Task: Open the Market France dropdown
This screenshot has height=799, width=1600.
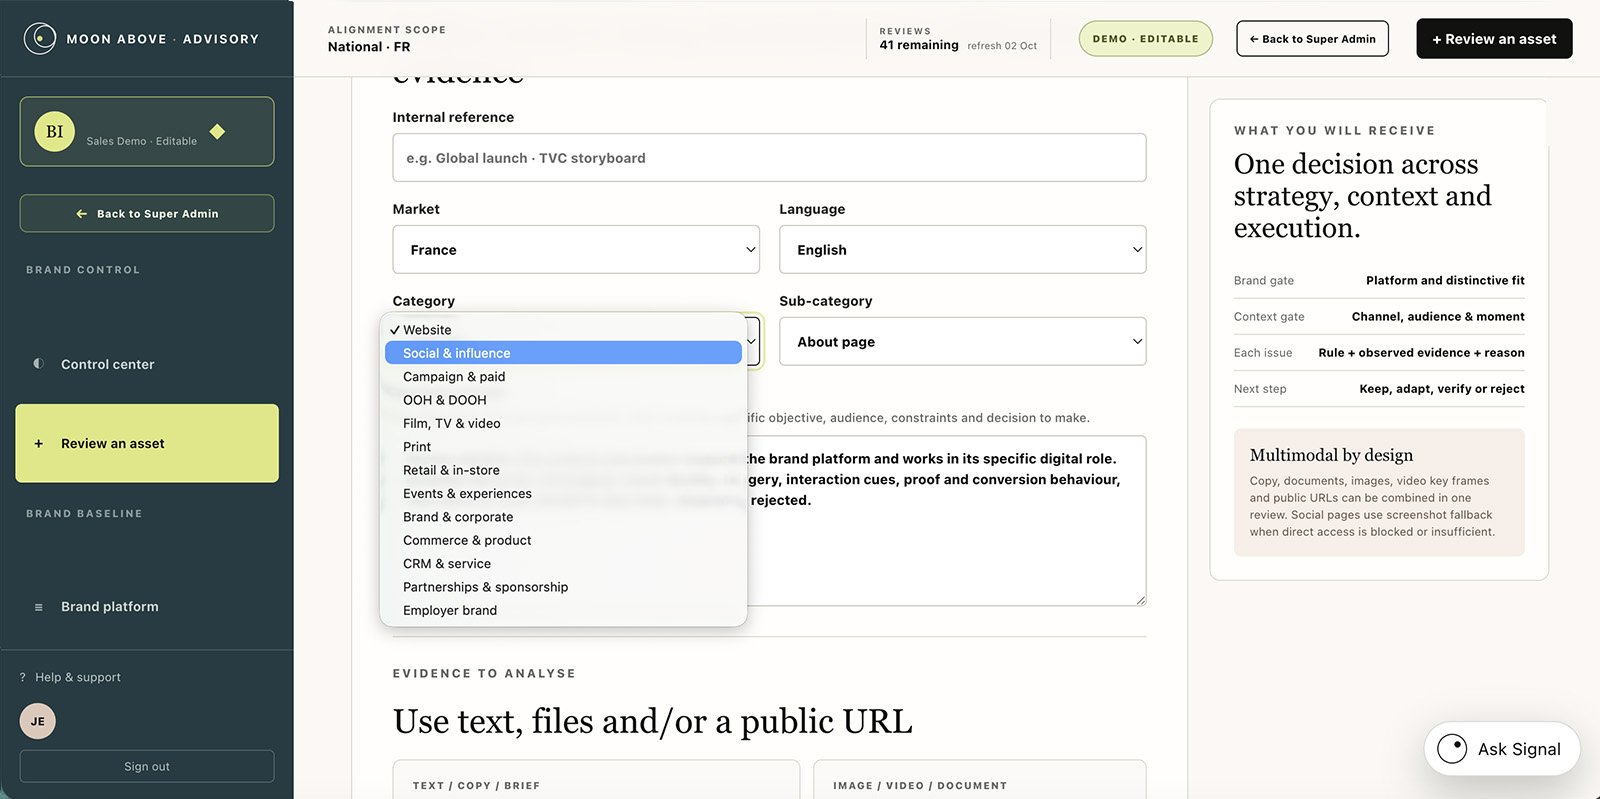Action: click(x=576, y=250)
